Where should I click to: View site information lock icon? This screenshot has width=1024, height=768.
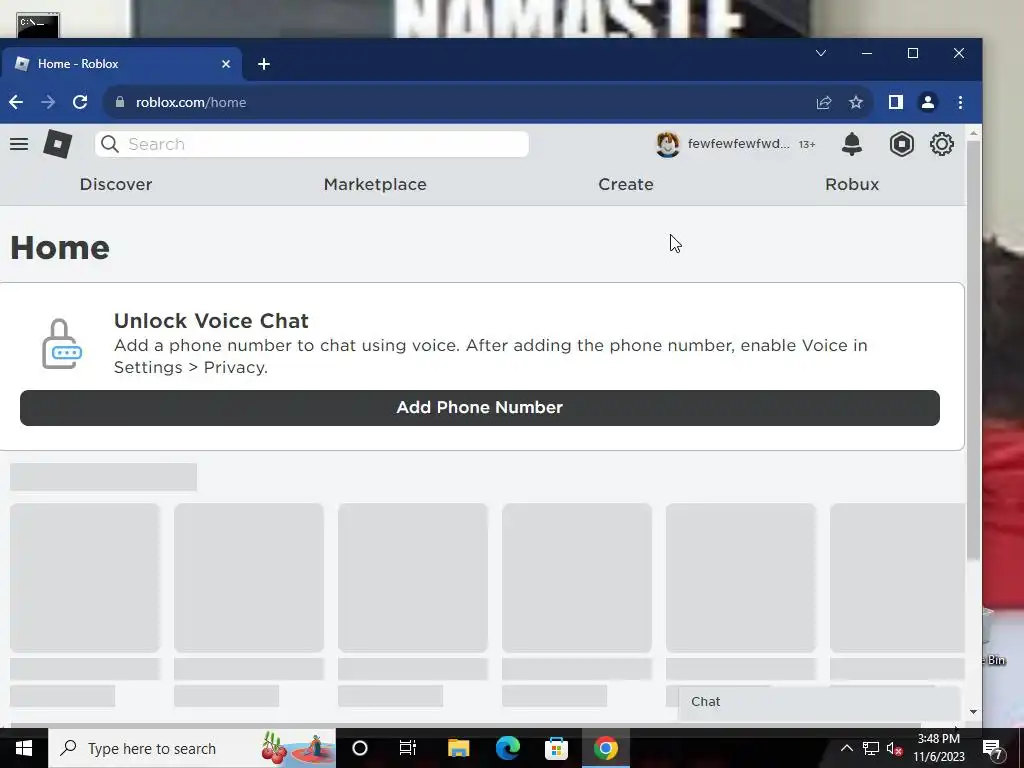pos(120,102)
